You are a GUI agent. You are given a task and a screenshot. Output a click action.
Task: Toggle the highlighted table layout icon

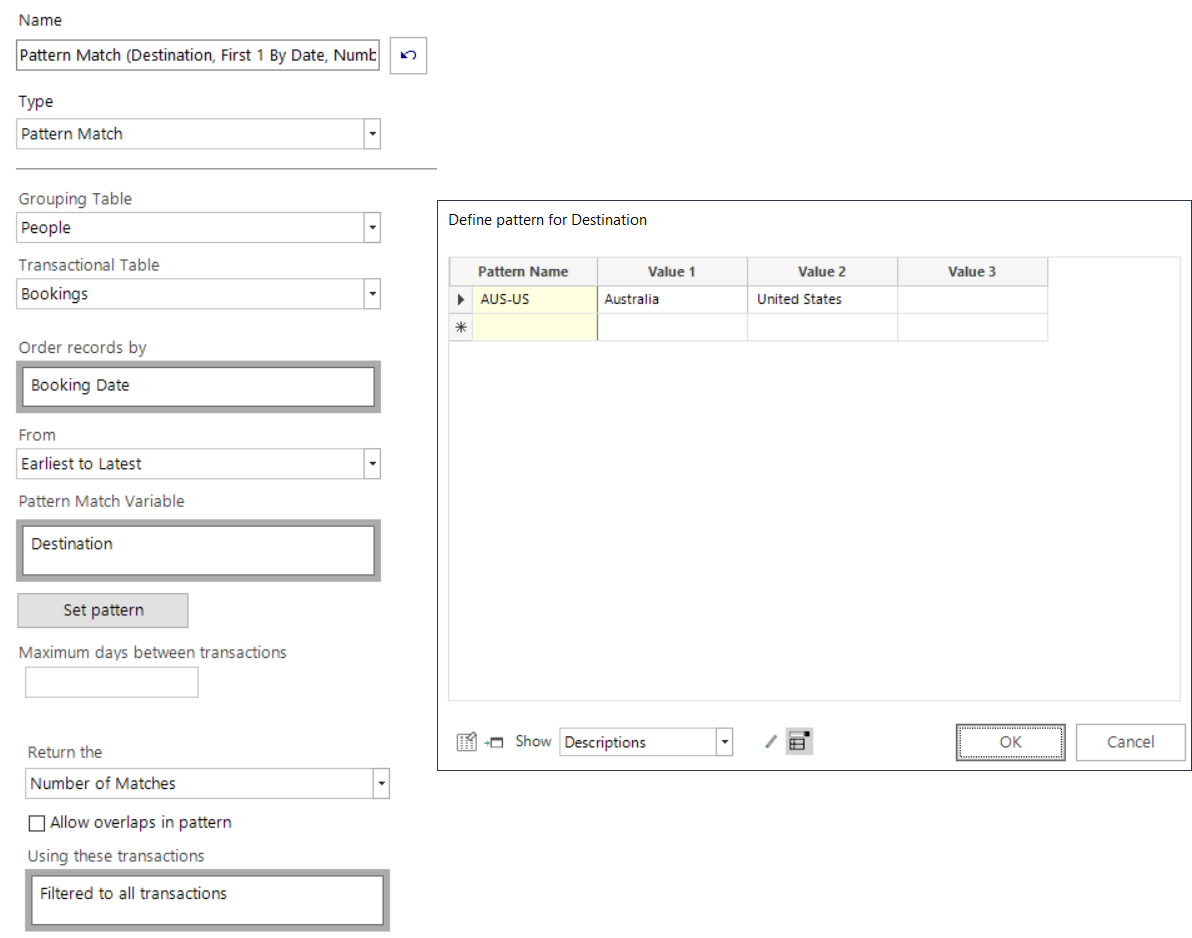coord(799,742)
